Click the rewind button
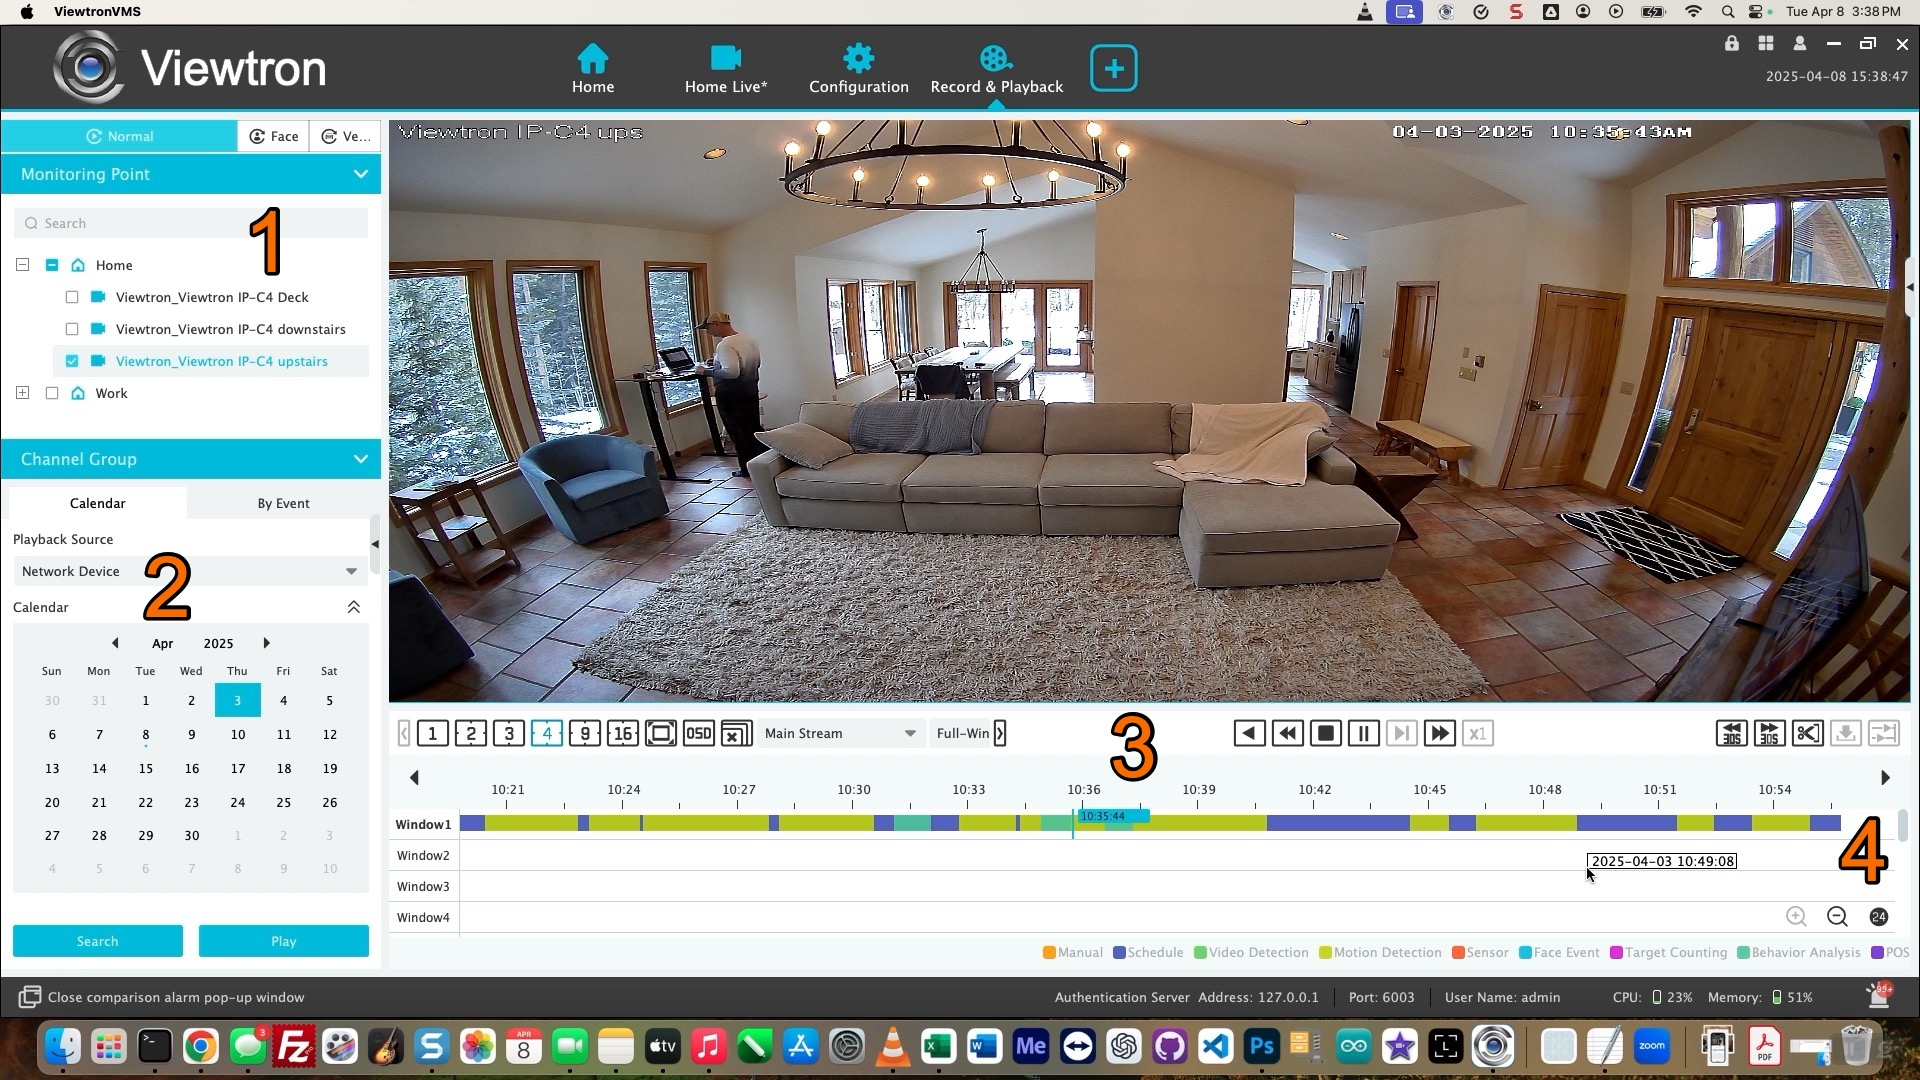Viewport: 1920px width, 1080px height. point(1288,733)
